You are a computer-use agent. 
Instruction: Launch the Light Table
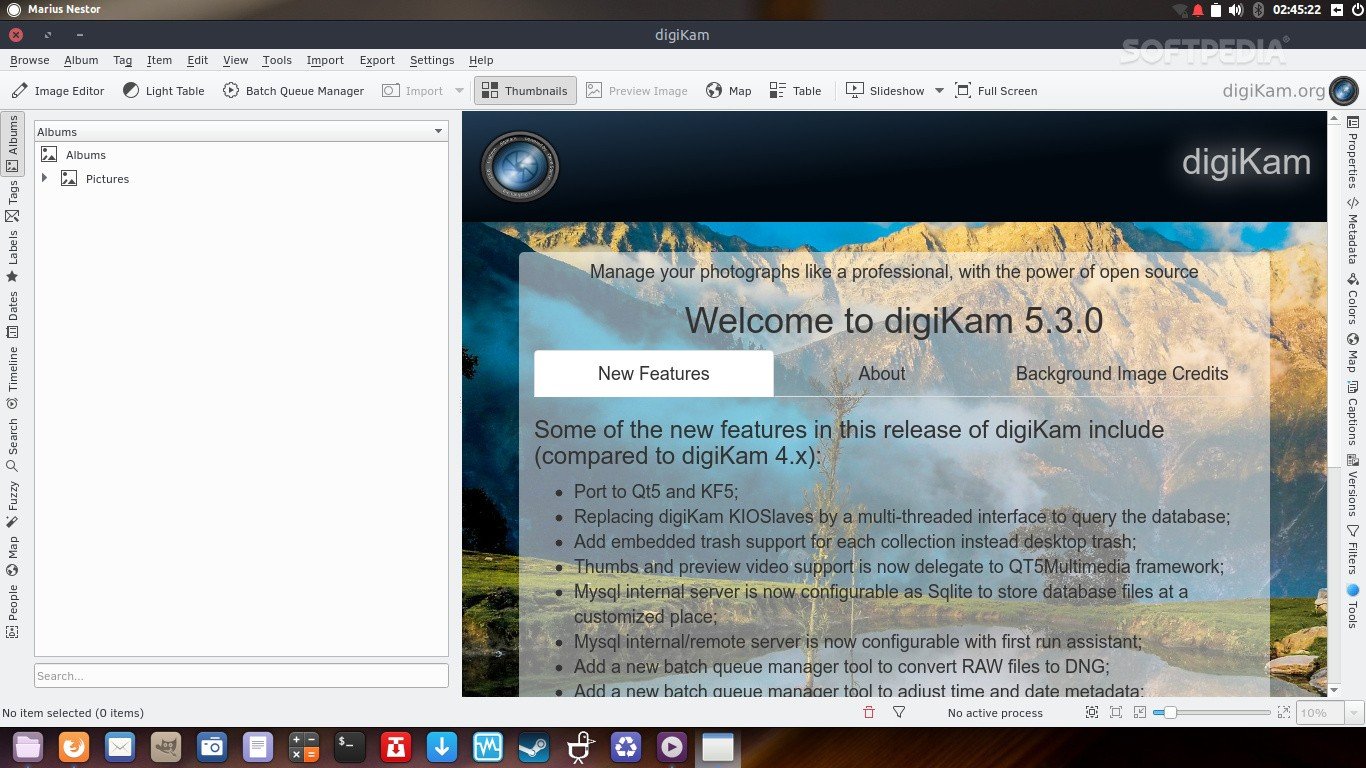[x=164, y=91]
